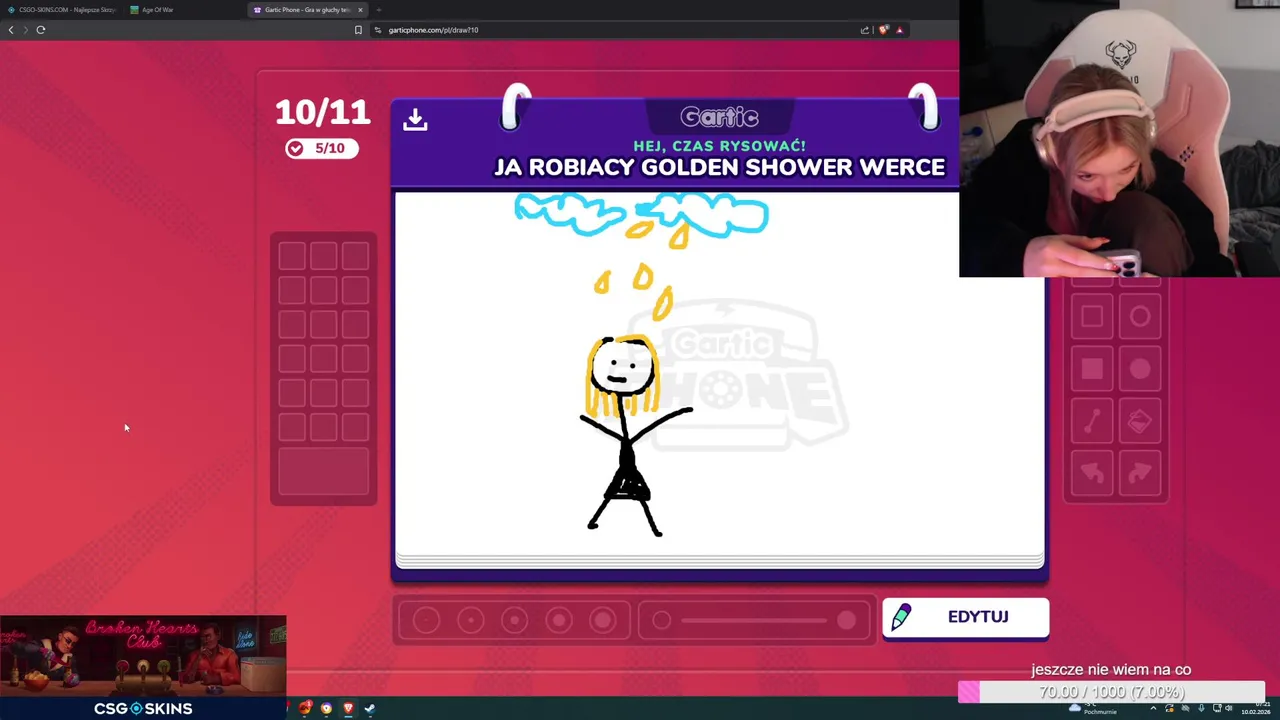The image size is (1280, 720).
Task: Click the 5/10 players done counter
Action: [x=322, y=148]
